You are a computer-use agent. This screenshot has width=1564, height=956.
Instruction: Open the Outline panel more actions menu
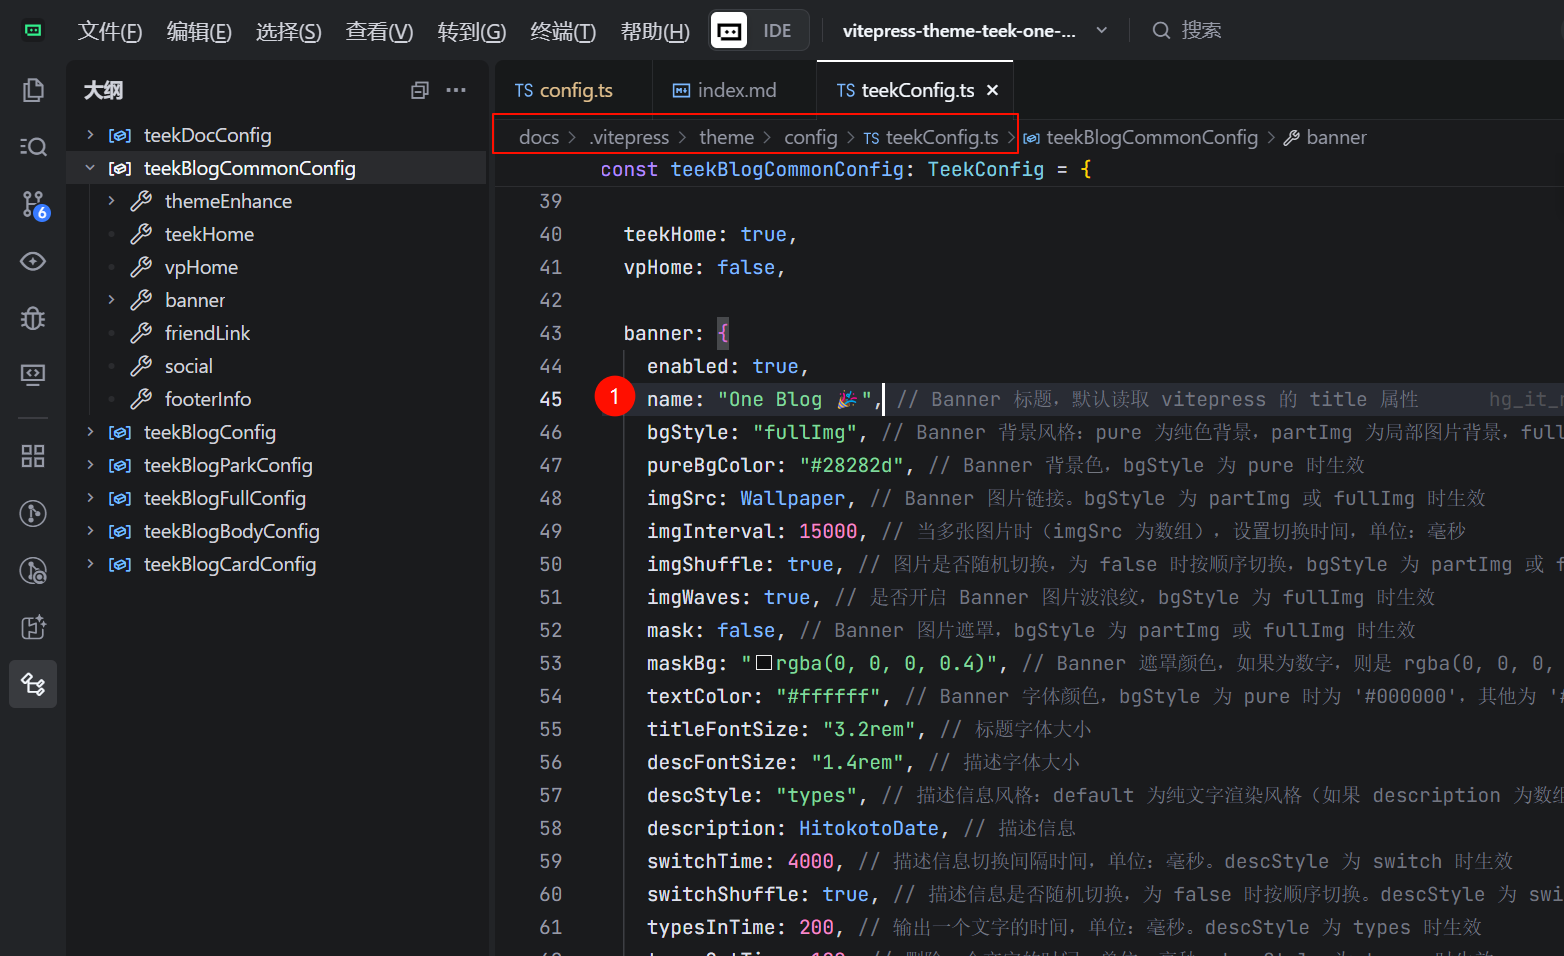coord(456,90)
